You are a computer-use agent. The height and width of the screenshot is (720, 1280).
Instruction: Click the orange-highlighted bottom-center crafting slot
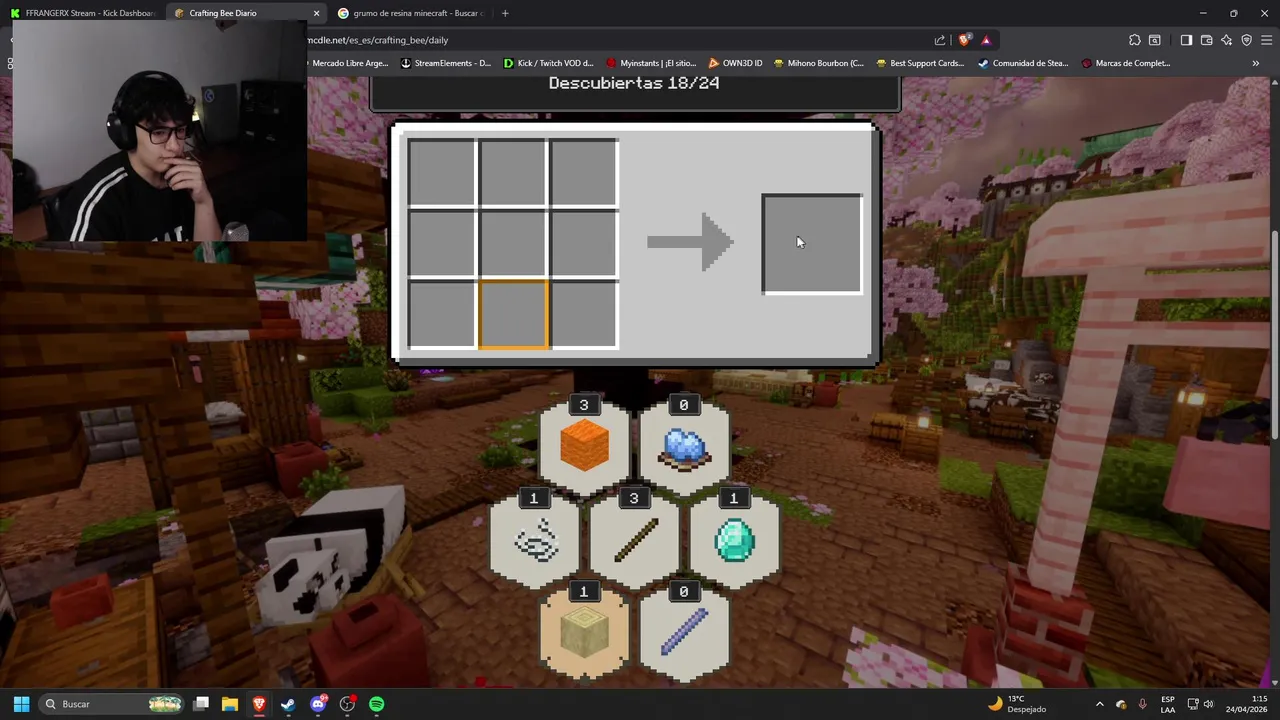(513, 314)
